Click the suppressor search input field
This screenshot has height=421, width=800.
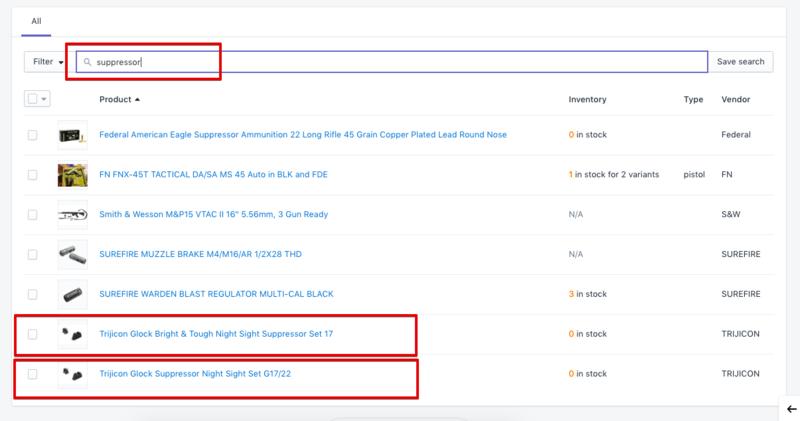point(400,62)
